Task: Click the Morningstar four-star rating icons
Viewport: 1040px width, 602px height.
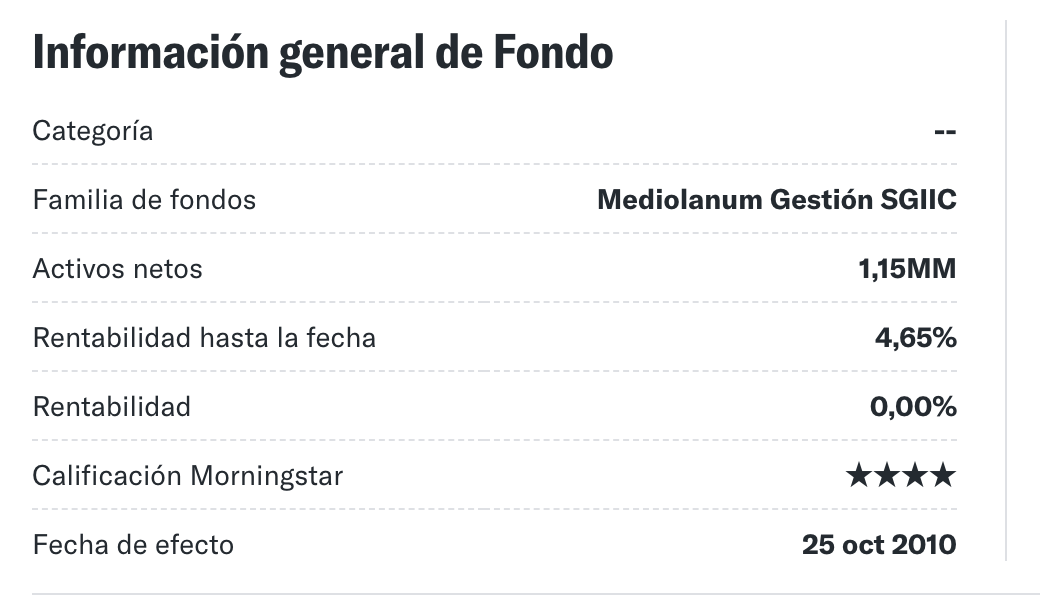Action: click(901, 475)
